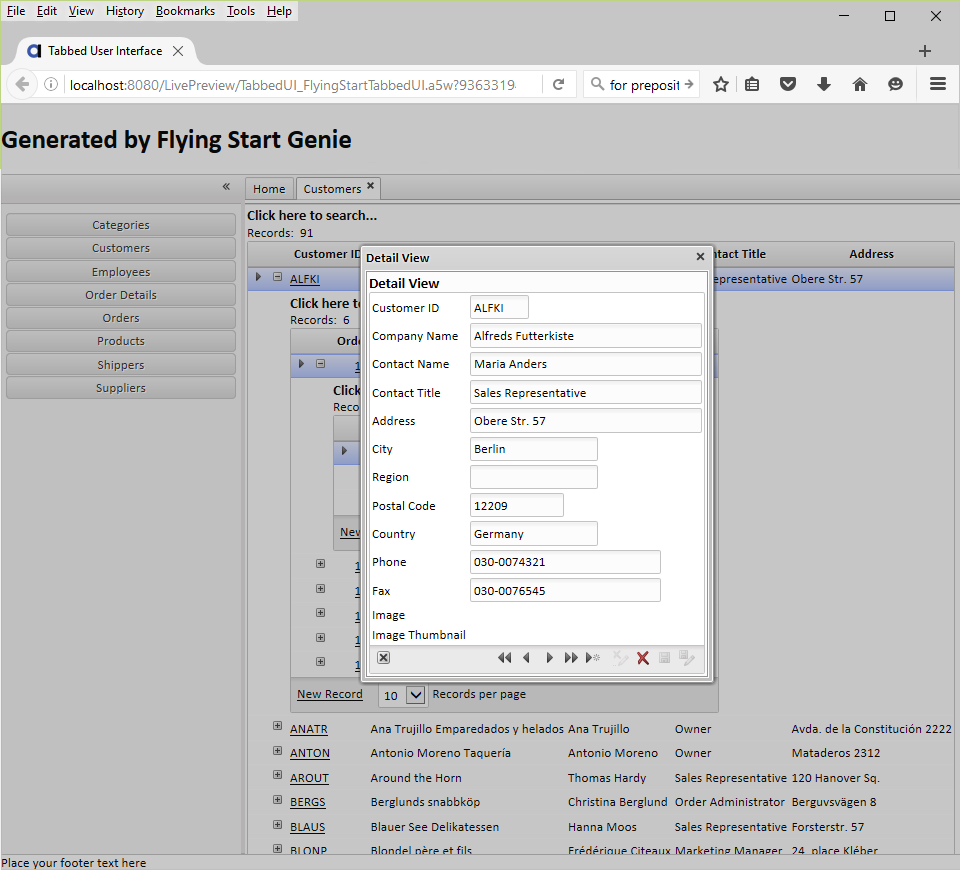Click the New Record link
Screen dimensions: 960x870
click(x=330, y=694)
